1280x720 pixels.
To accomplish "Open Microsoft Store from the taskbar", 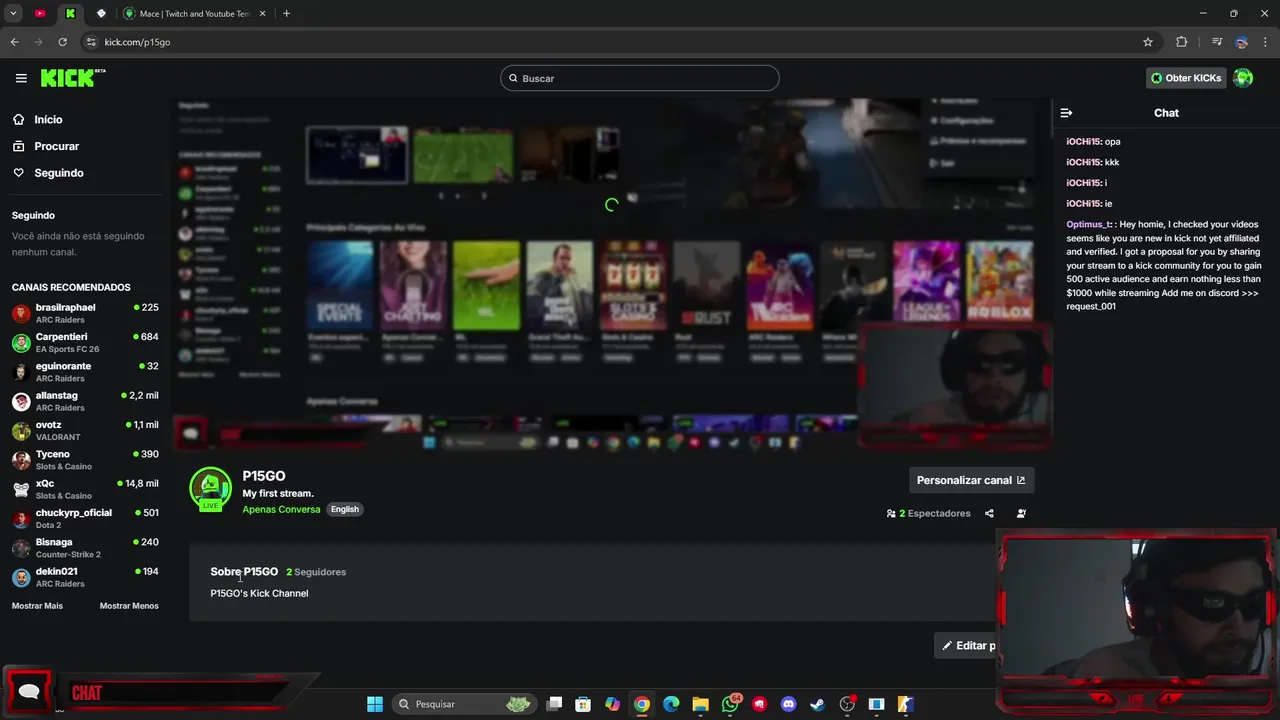I will click(584, 704).
